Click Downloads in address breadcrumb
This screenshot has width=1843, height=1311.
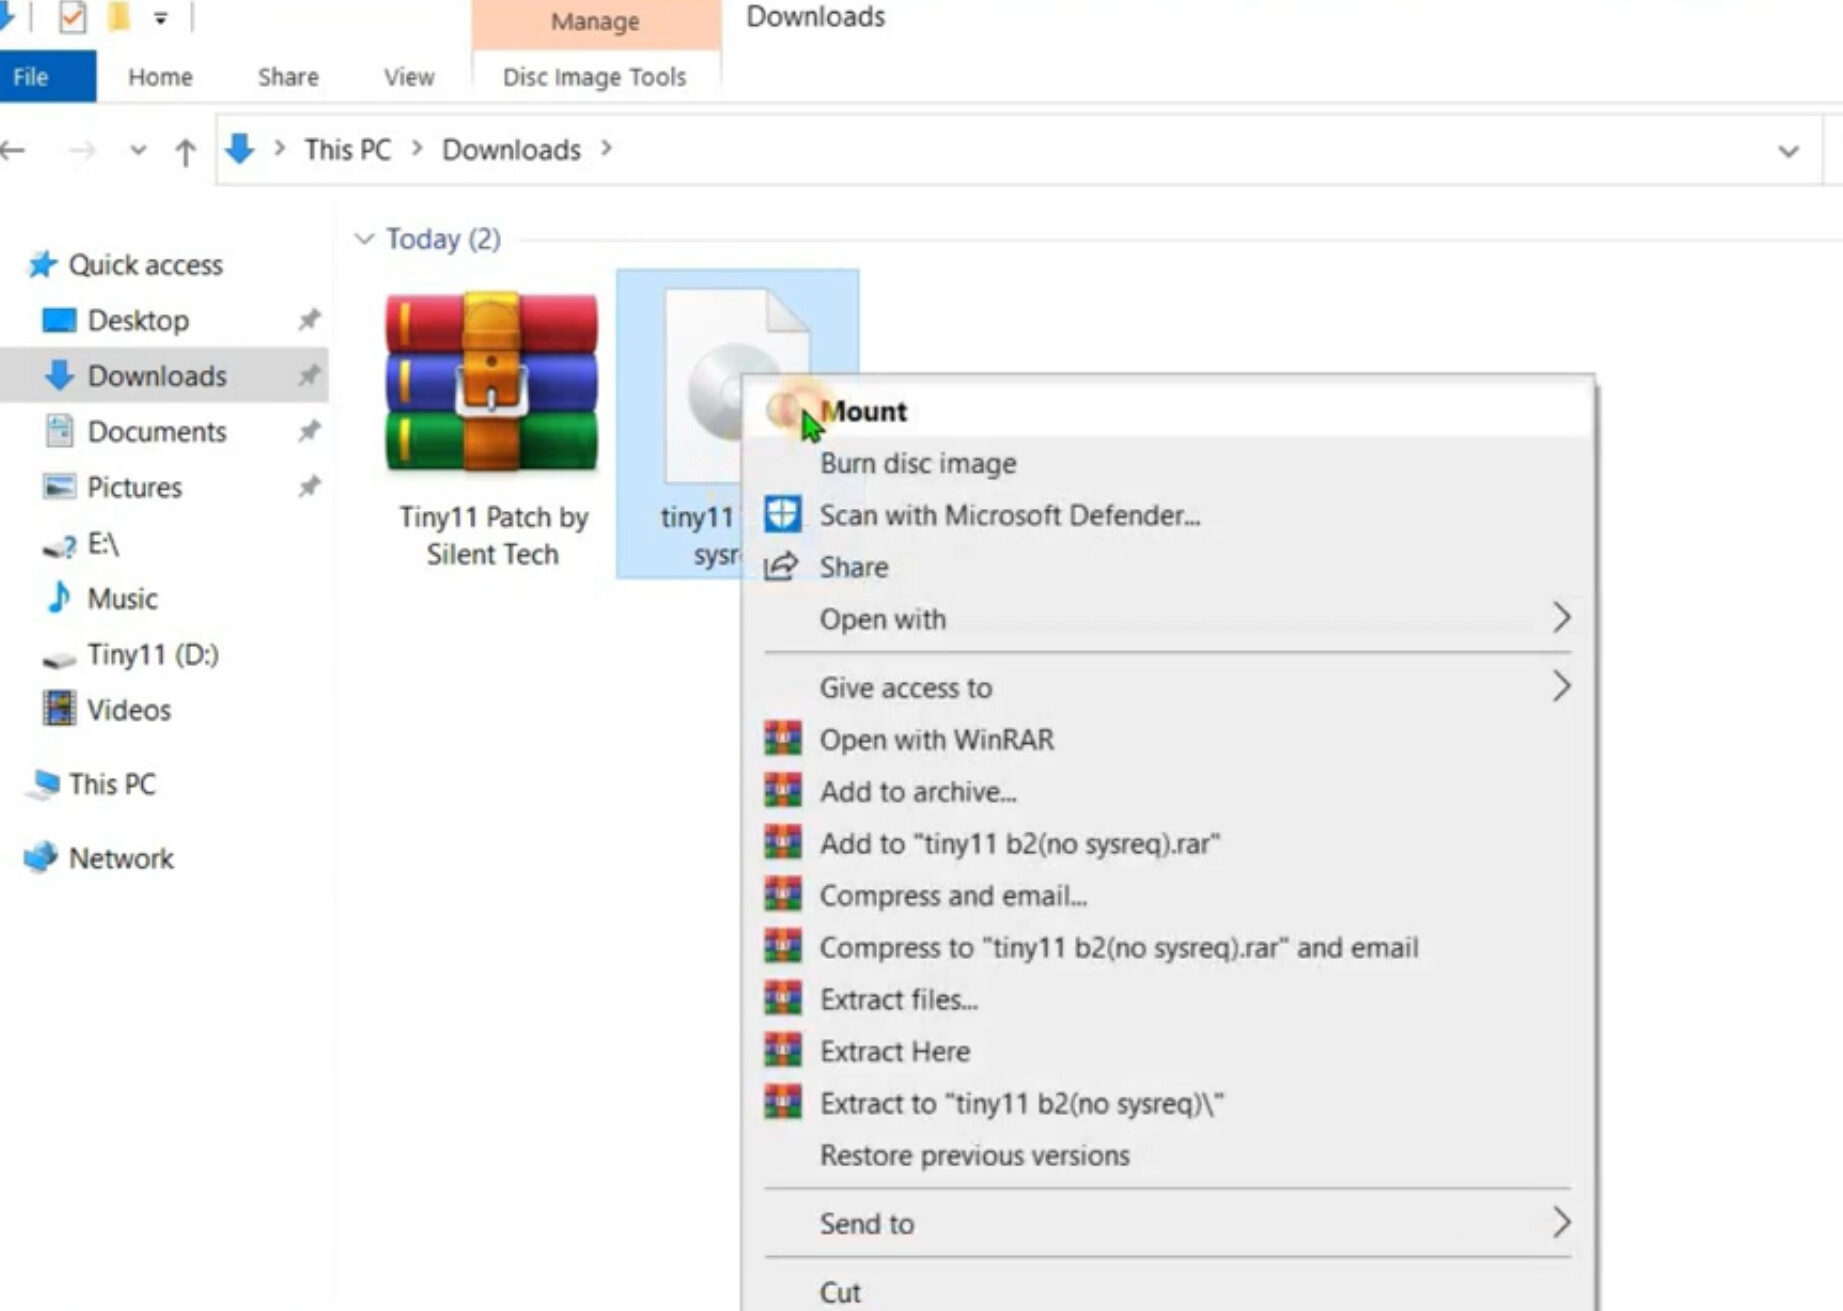(x=511, y=150)
